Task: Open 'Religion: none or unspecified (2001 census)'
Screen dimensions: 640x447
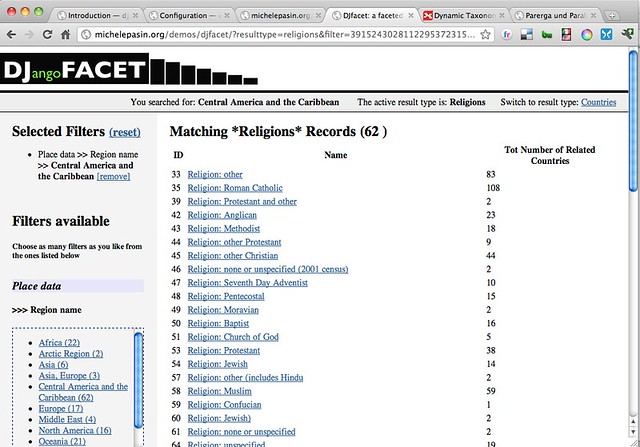Action: 268,269
